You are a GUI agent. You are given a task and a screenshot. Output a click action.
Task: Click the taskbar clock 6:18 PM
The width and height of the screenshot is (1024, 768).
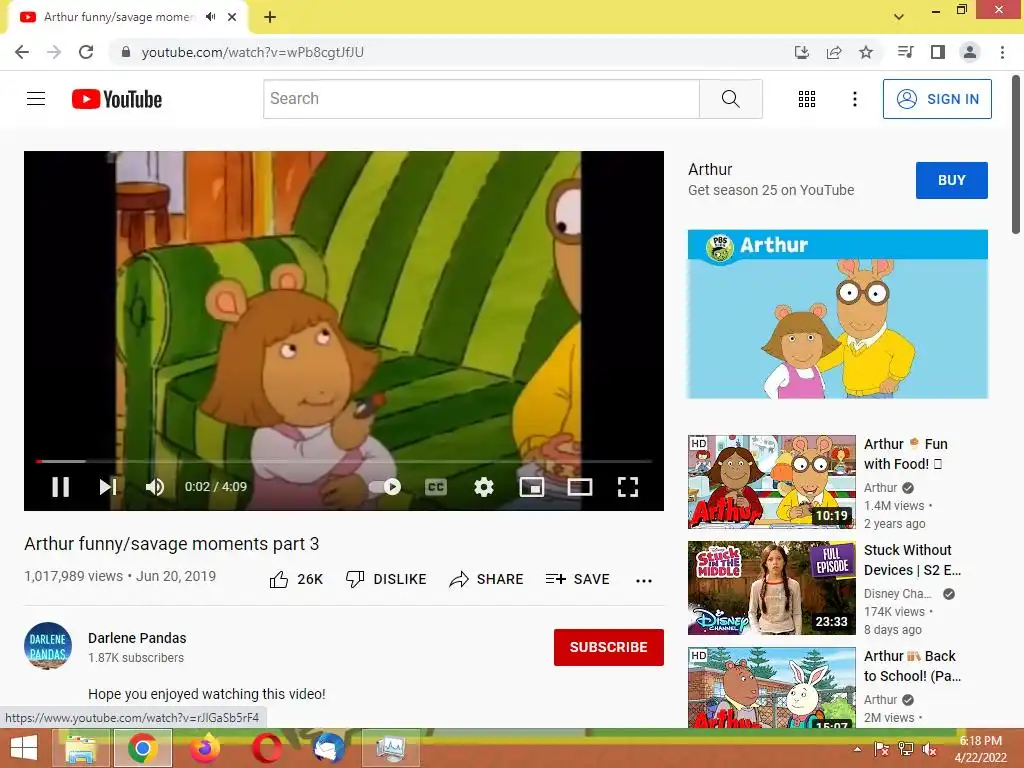point(980,749)
